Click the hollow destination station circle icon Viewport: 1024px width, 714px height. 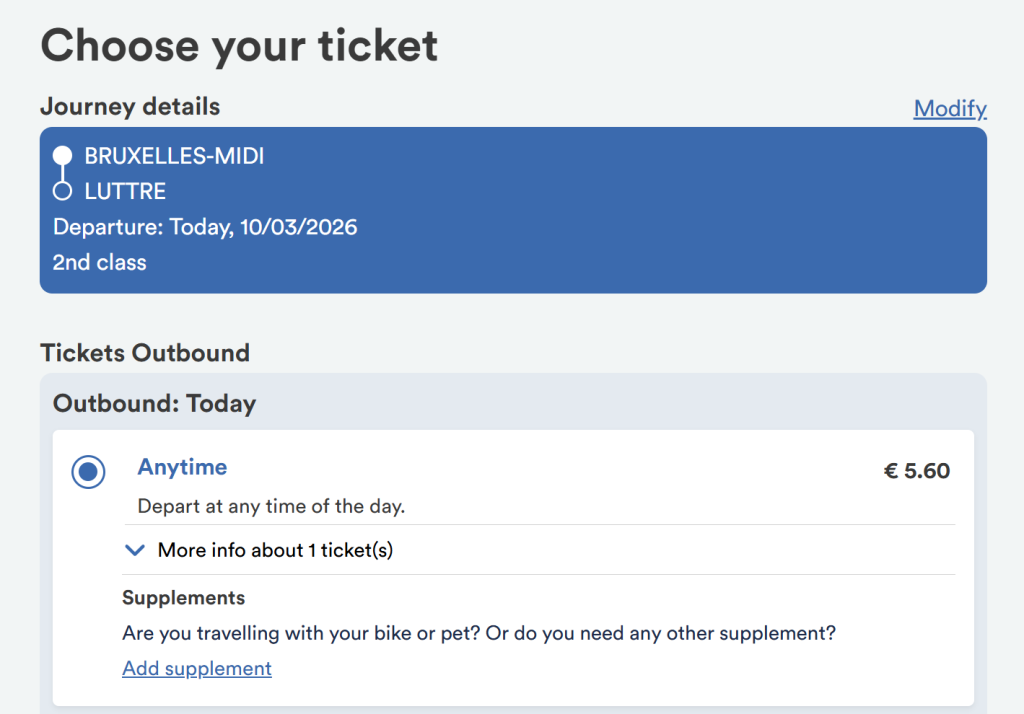62,191
